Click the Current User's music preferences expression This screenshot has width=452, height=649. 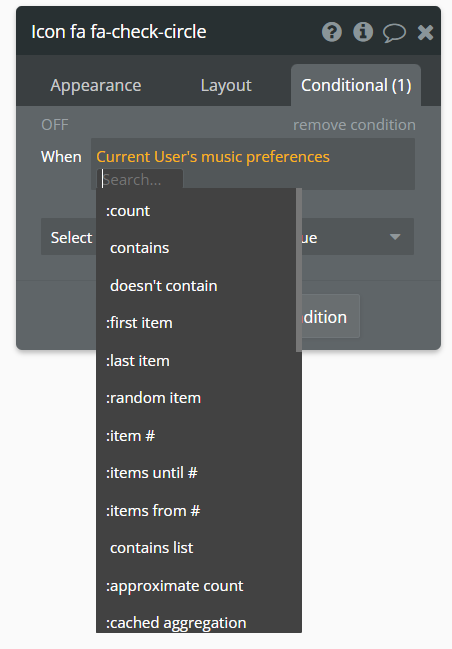coord(213,157)
